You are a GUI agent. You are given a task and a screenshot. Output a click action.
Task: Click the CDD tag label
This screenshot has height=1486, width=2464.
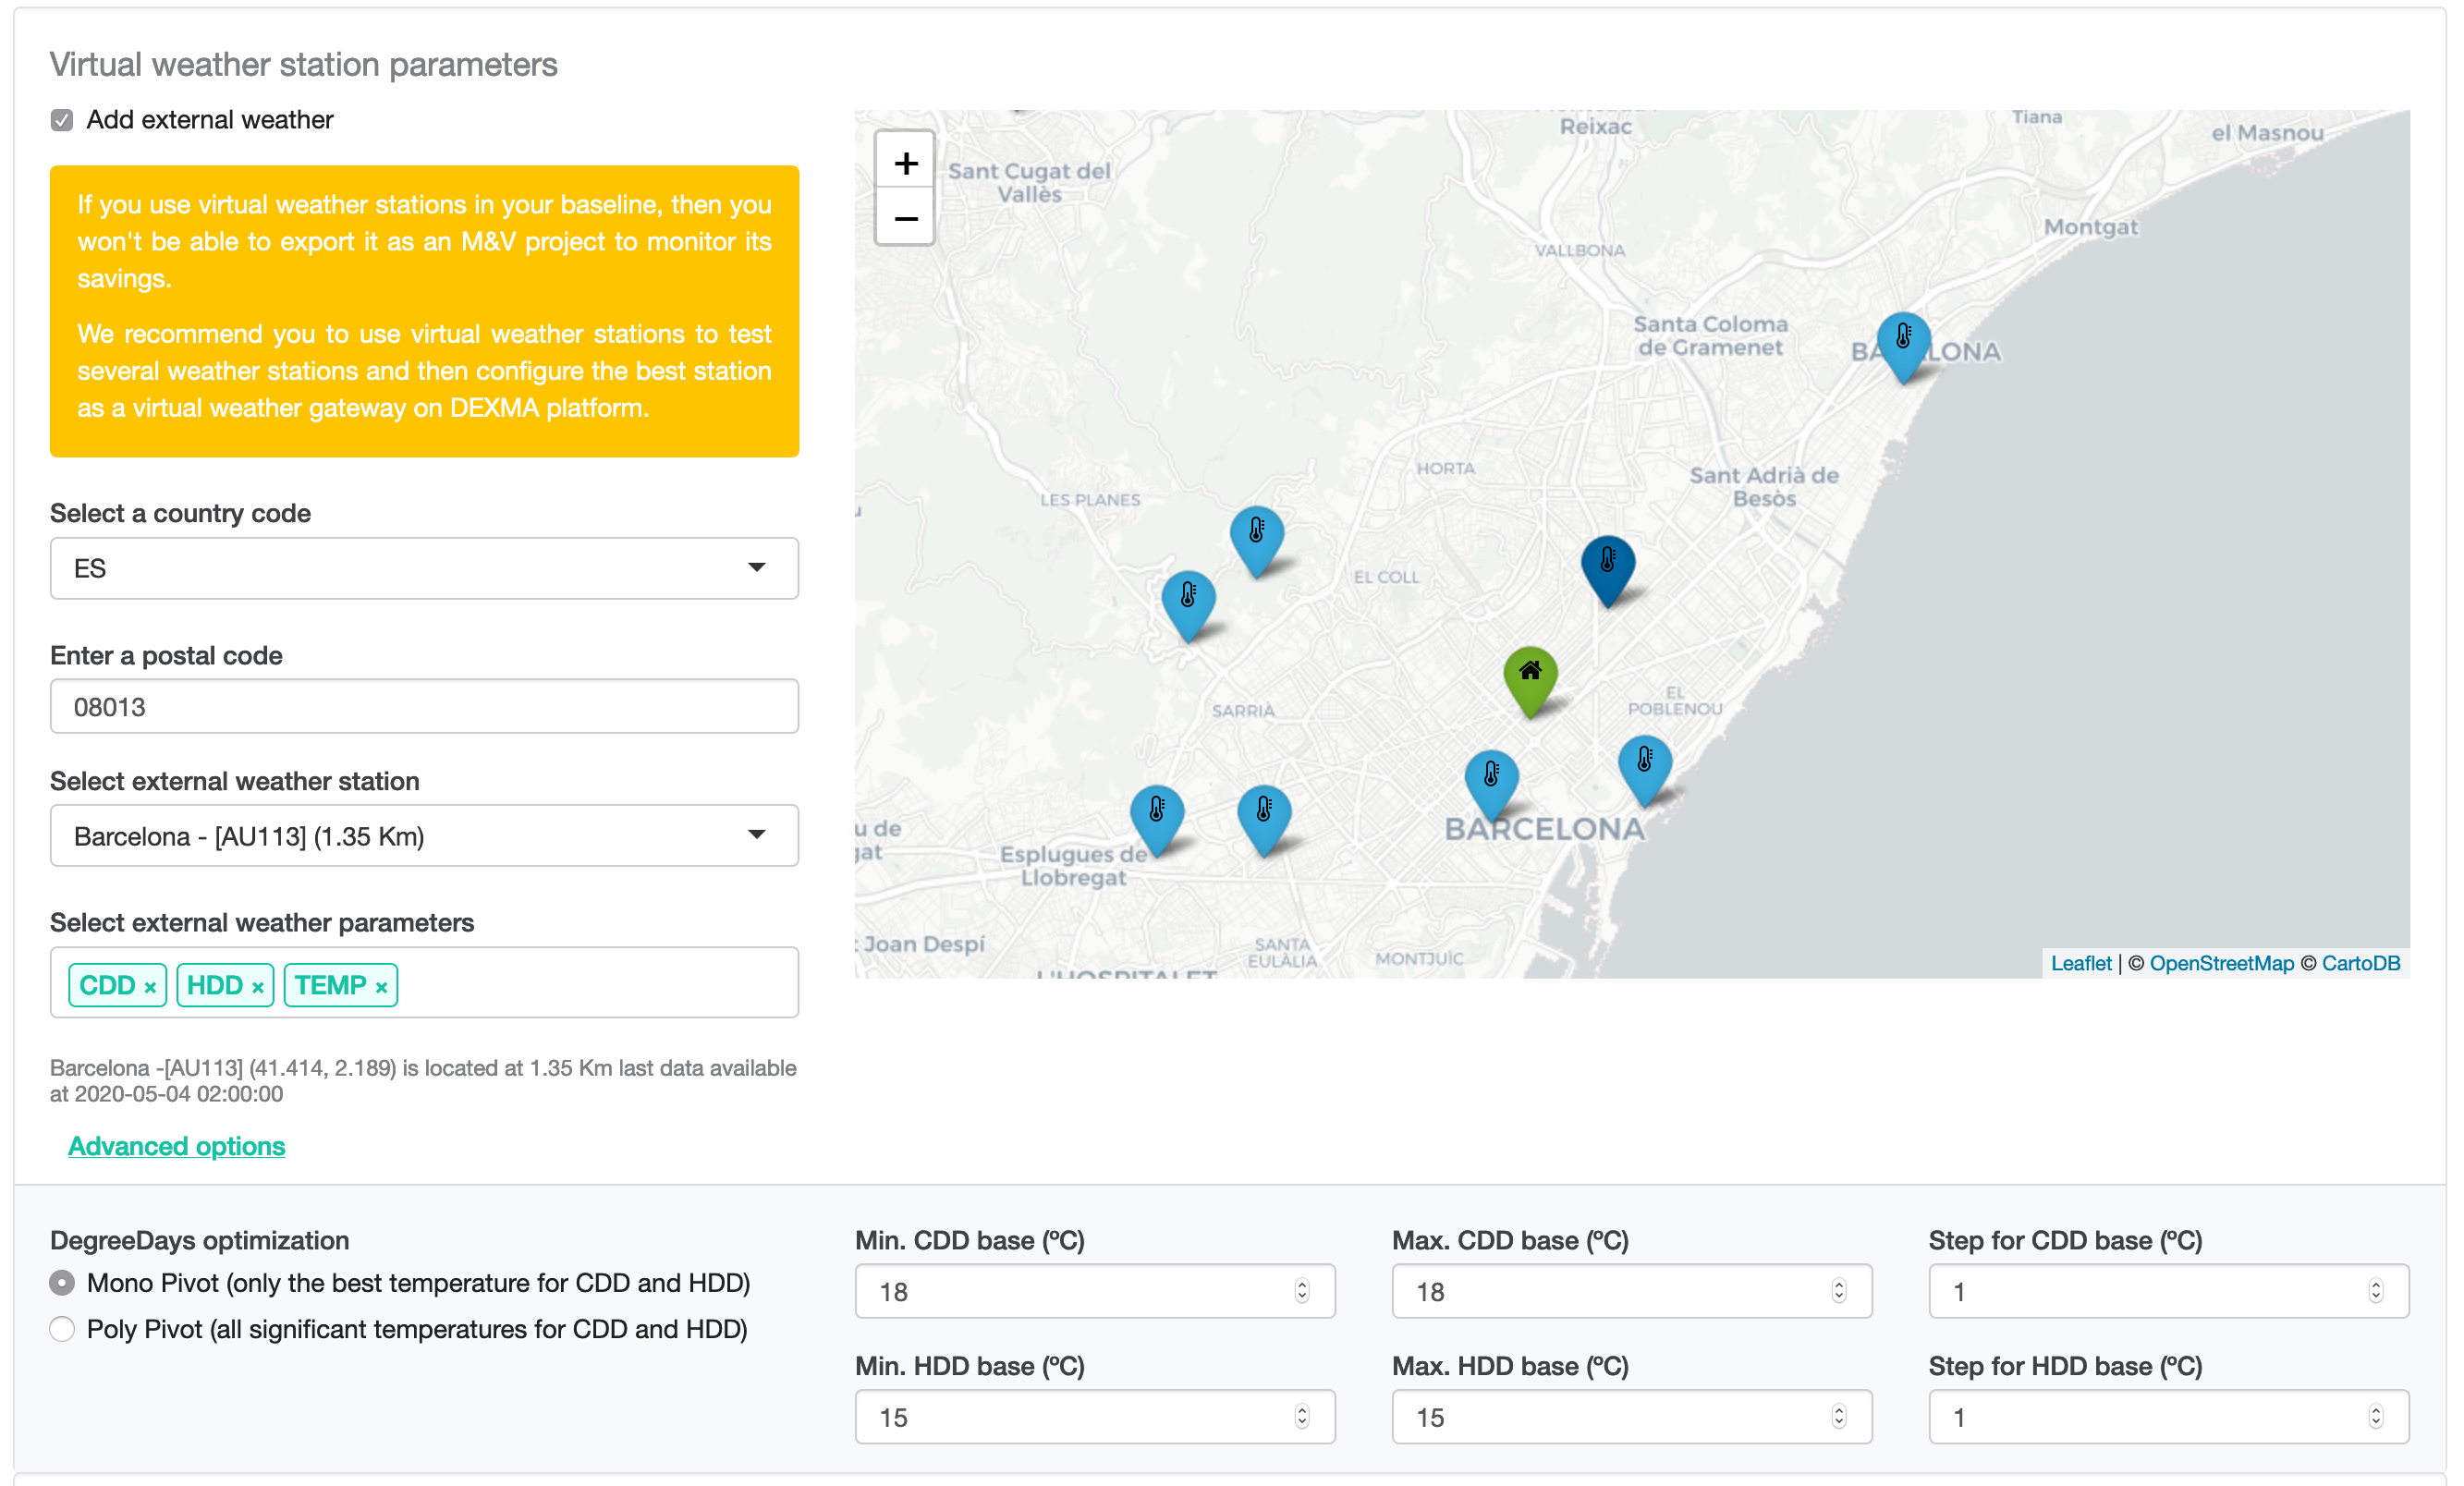[107, 985]
